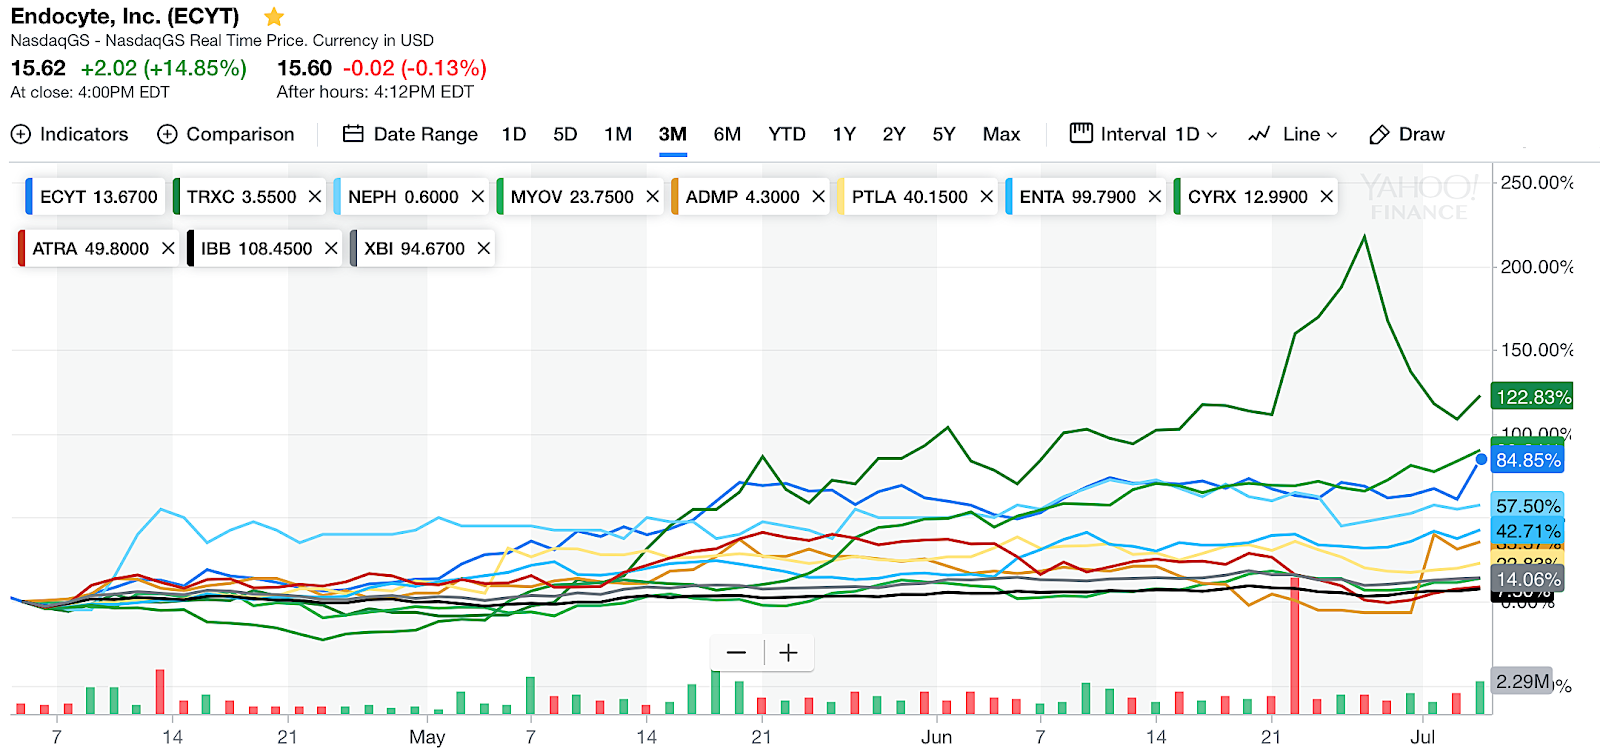This screenshot has height=751, width=1600.
Task: Click the Line chart type icon
Action: (1259, 134)
